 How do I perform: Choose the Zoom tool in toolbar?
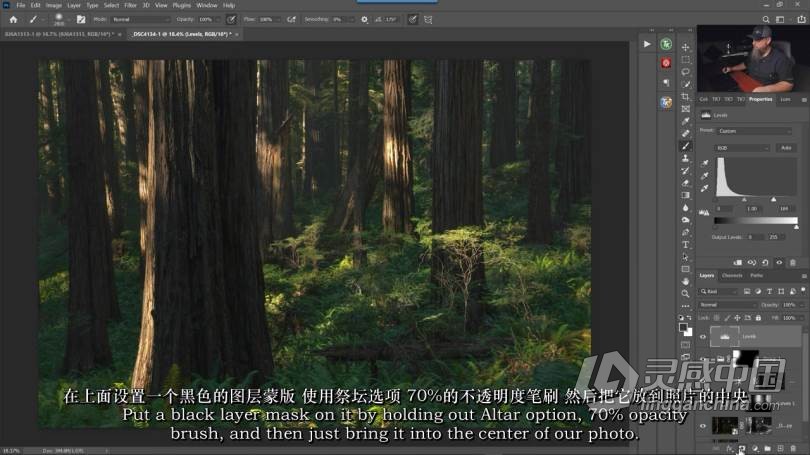685,294
